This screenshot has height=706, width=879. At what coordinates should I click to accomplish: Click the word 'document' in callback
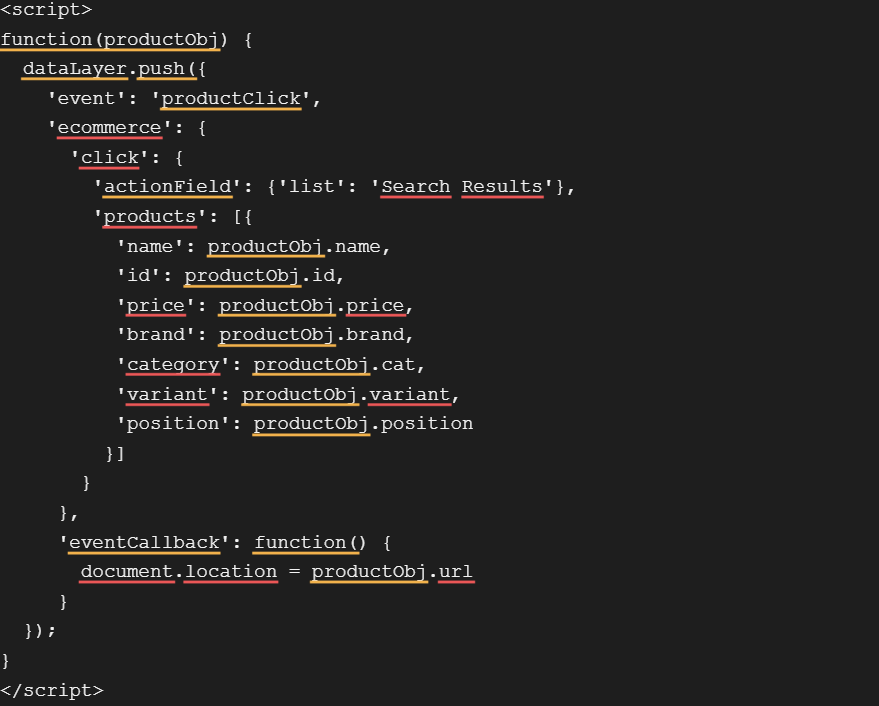pos(127,572)
